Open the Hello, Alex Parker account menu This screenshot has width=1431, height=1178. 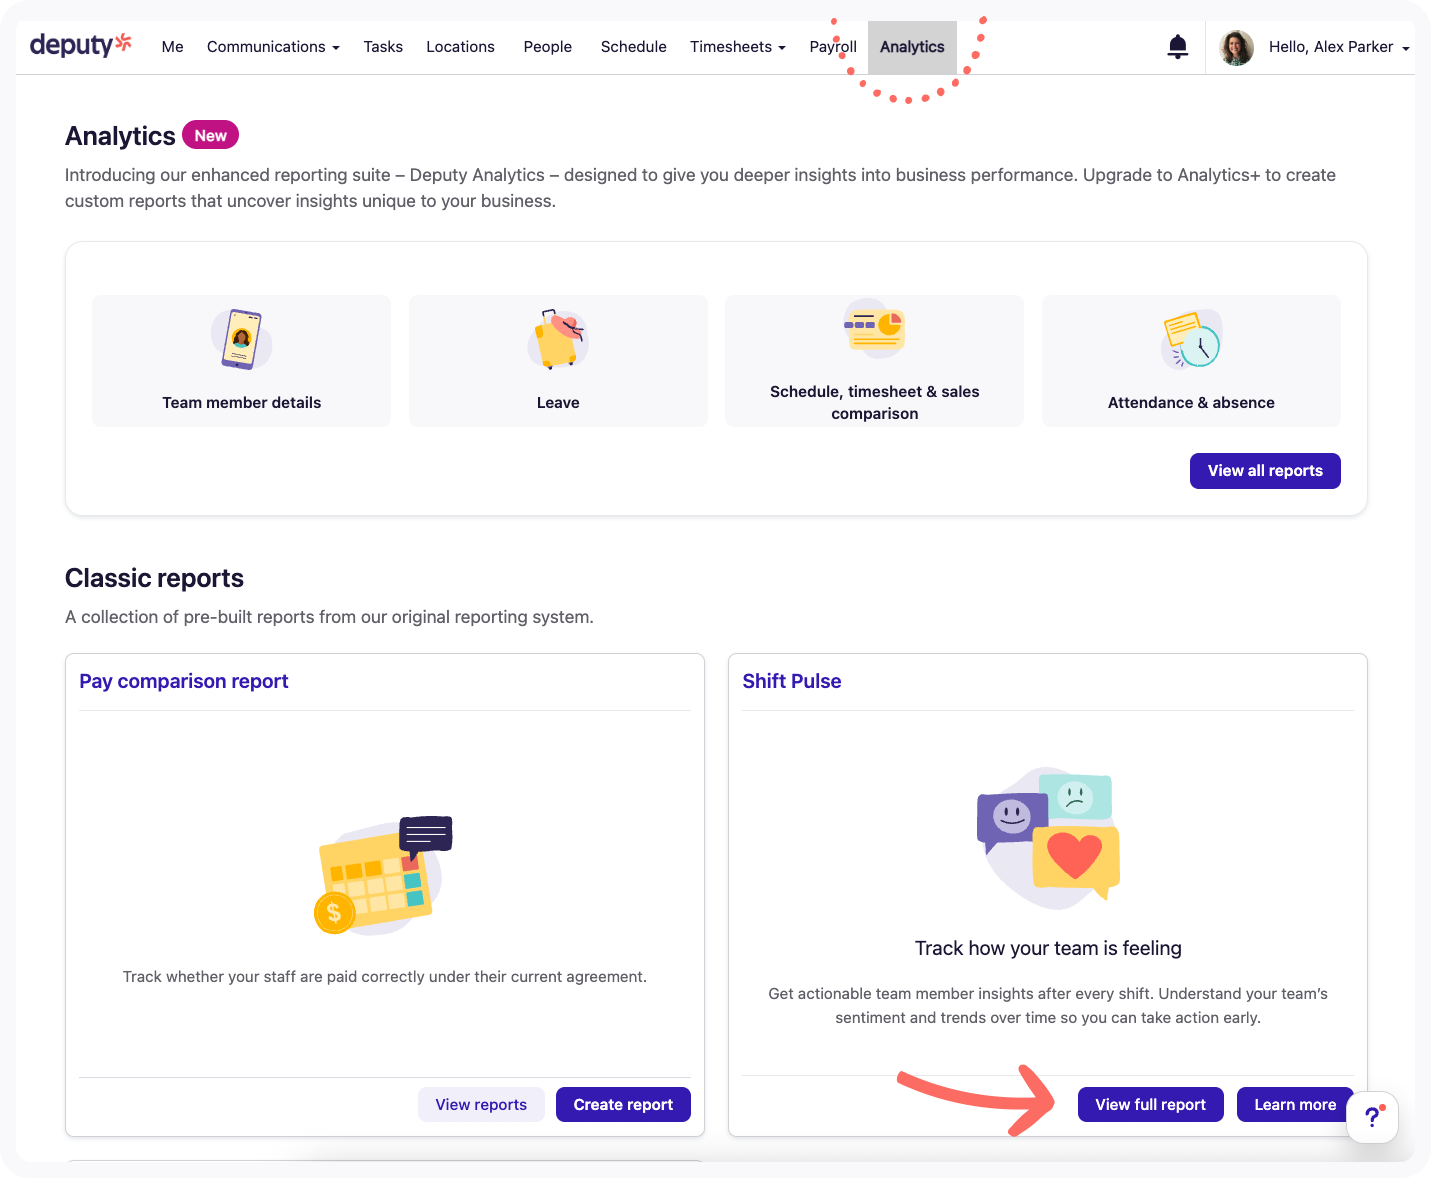(x=1338, y=47)
